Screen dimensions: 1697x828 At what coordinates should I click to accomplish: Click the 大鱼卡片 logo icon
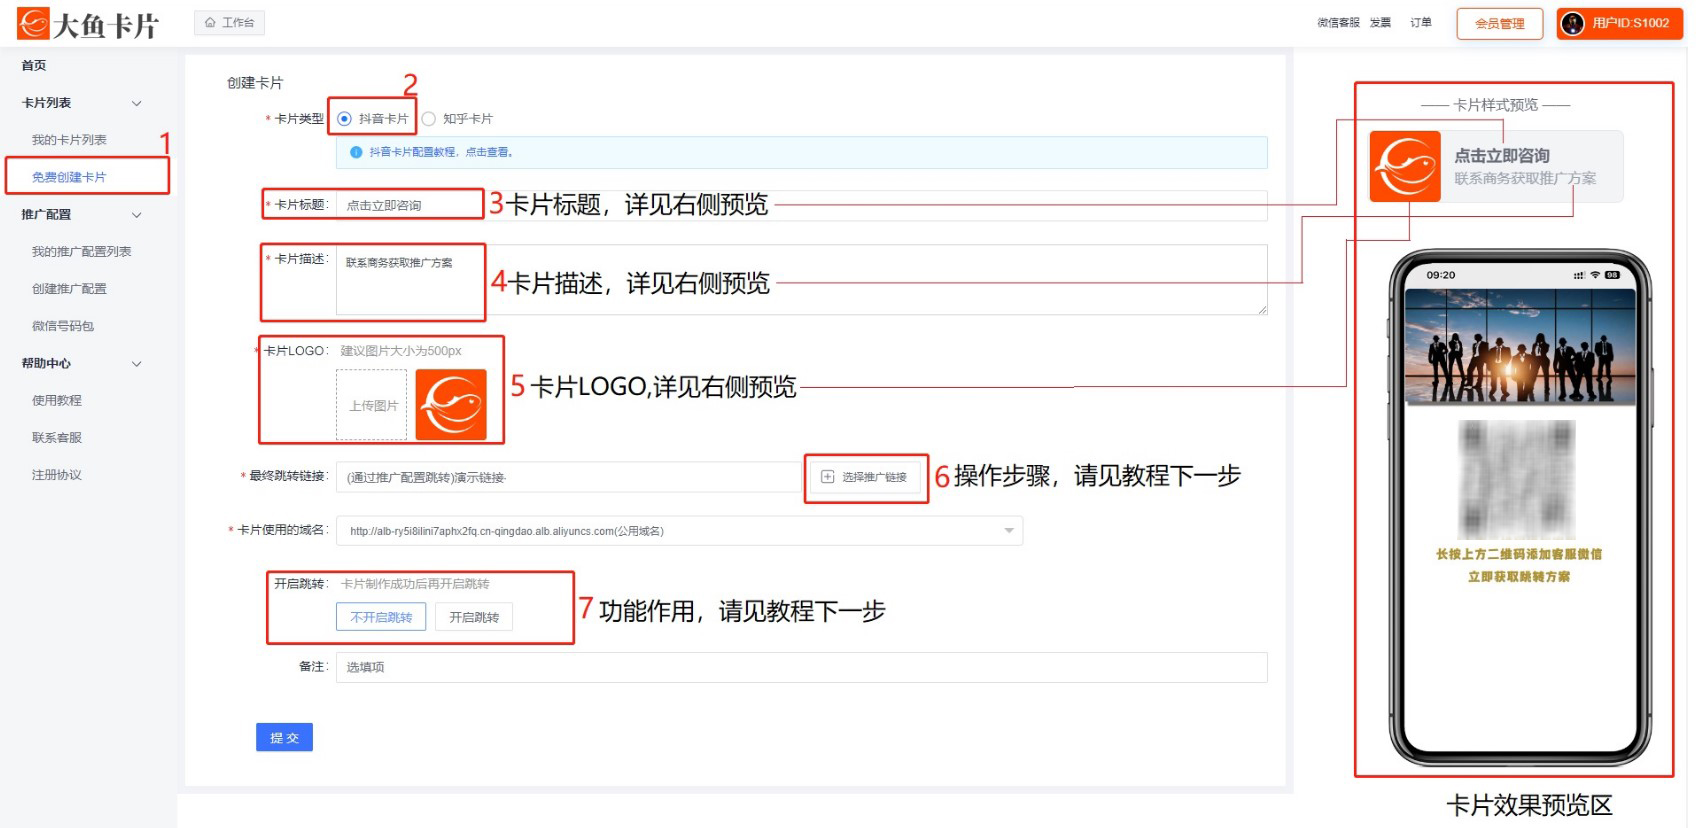[33, 23]
